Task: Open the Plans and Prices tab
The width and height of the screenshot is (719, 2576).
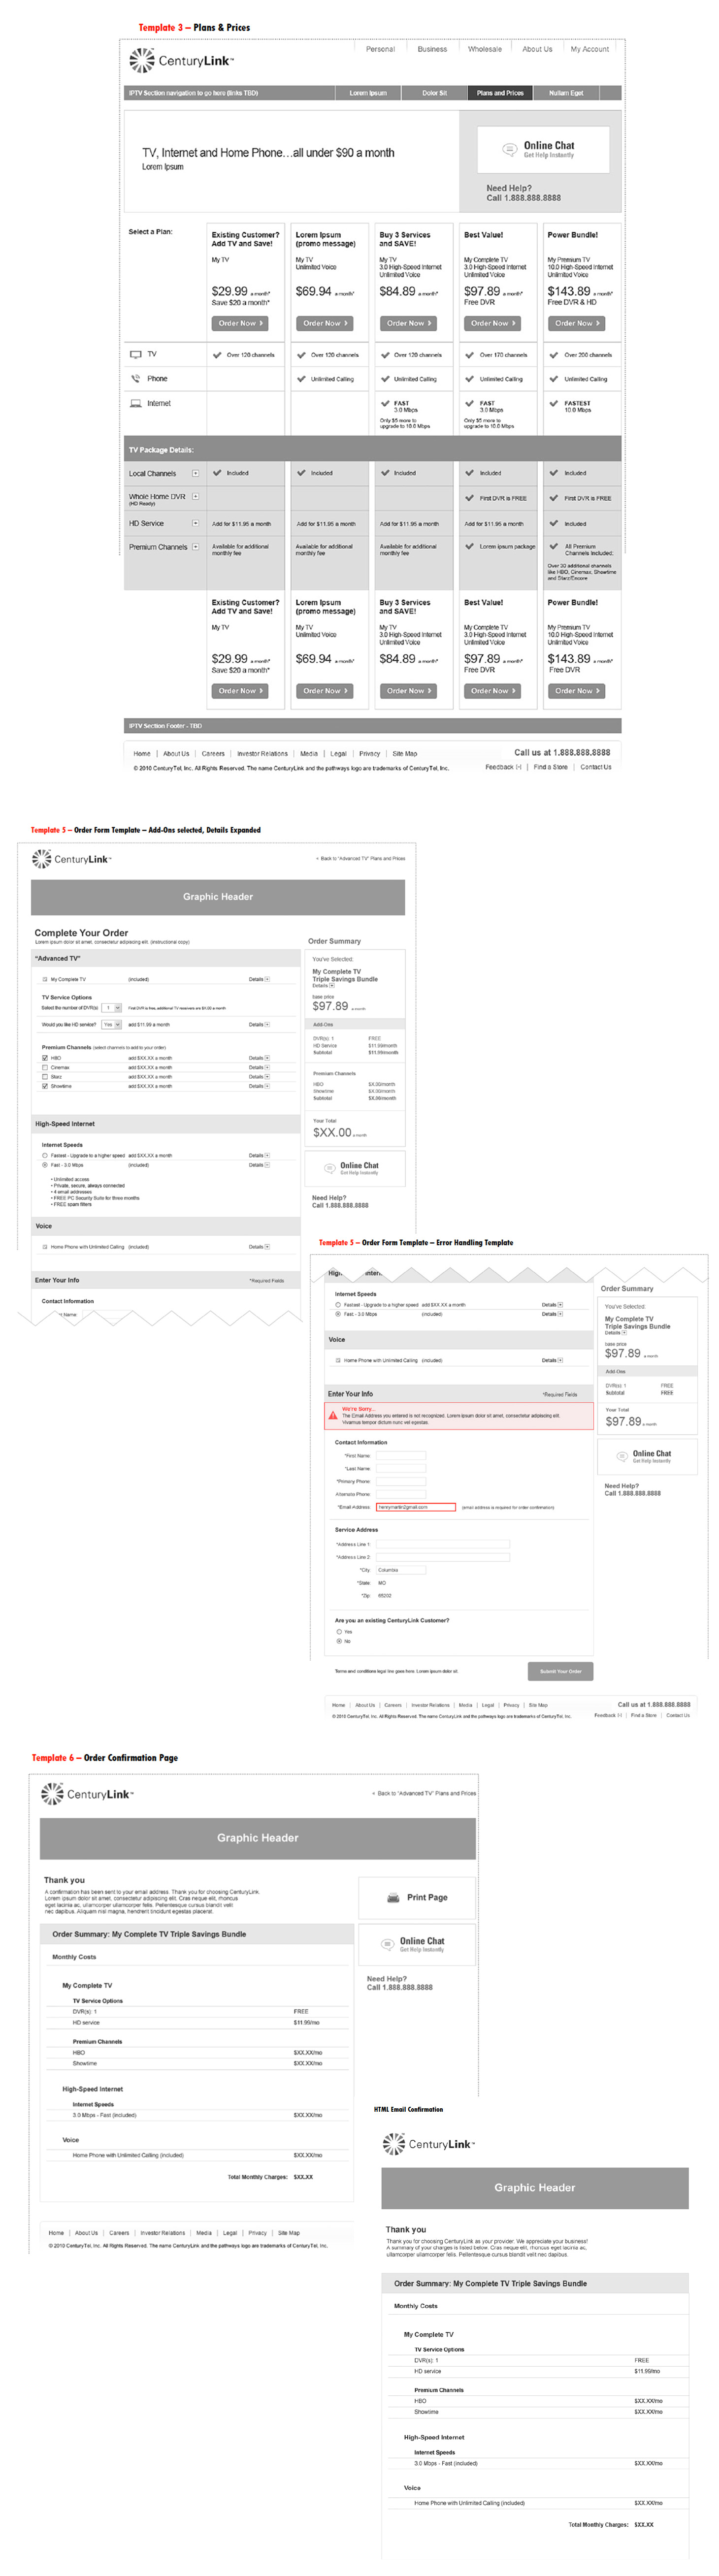Action: tap(499, 93)
